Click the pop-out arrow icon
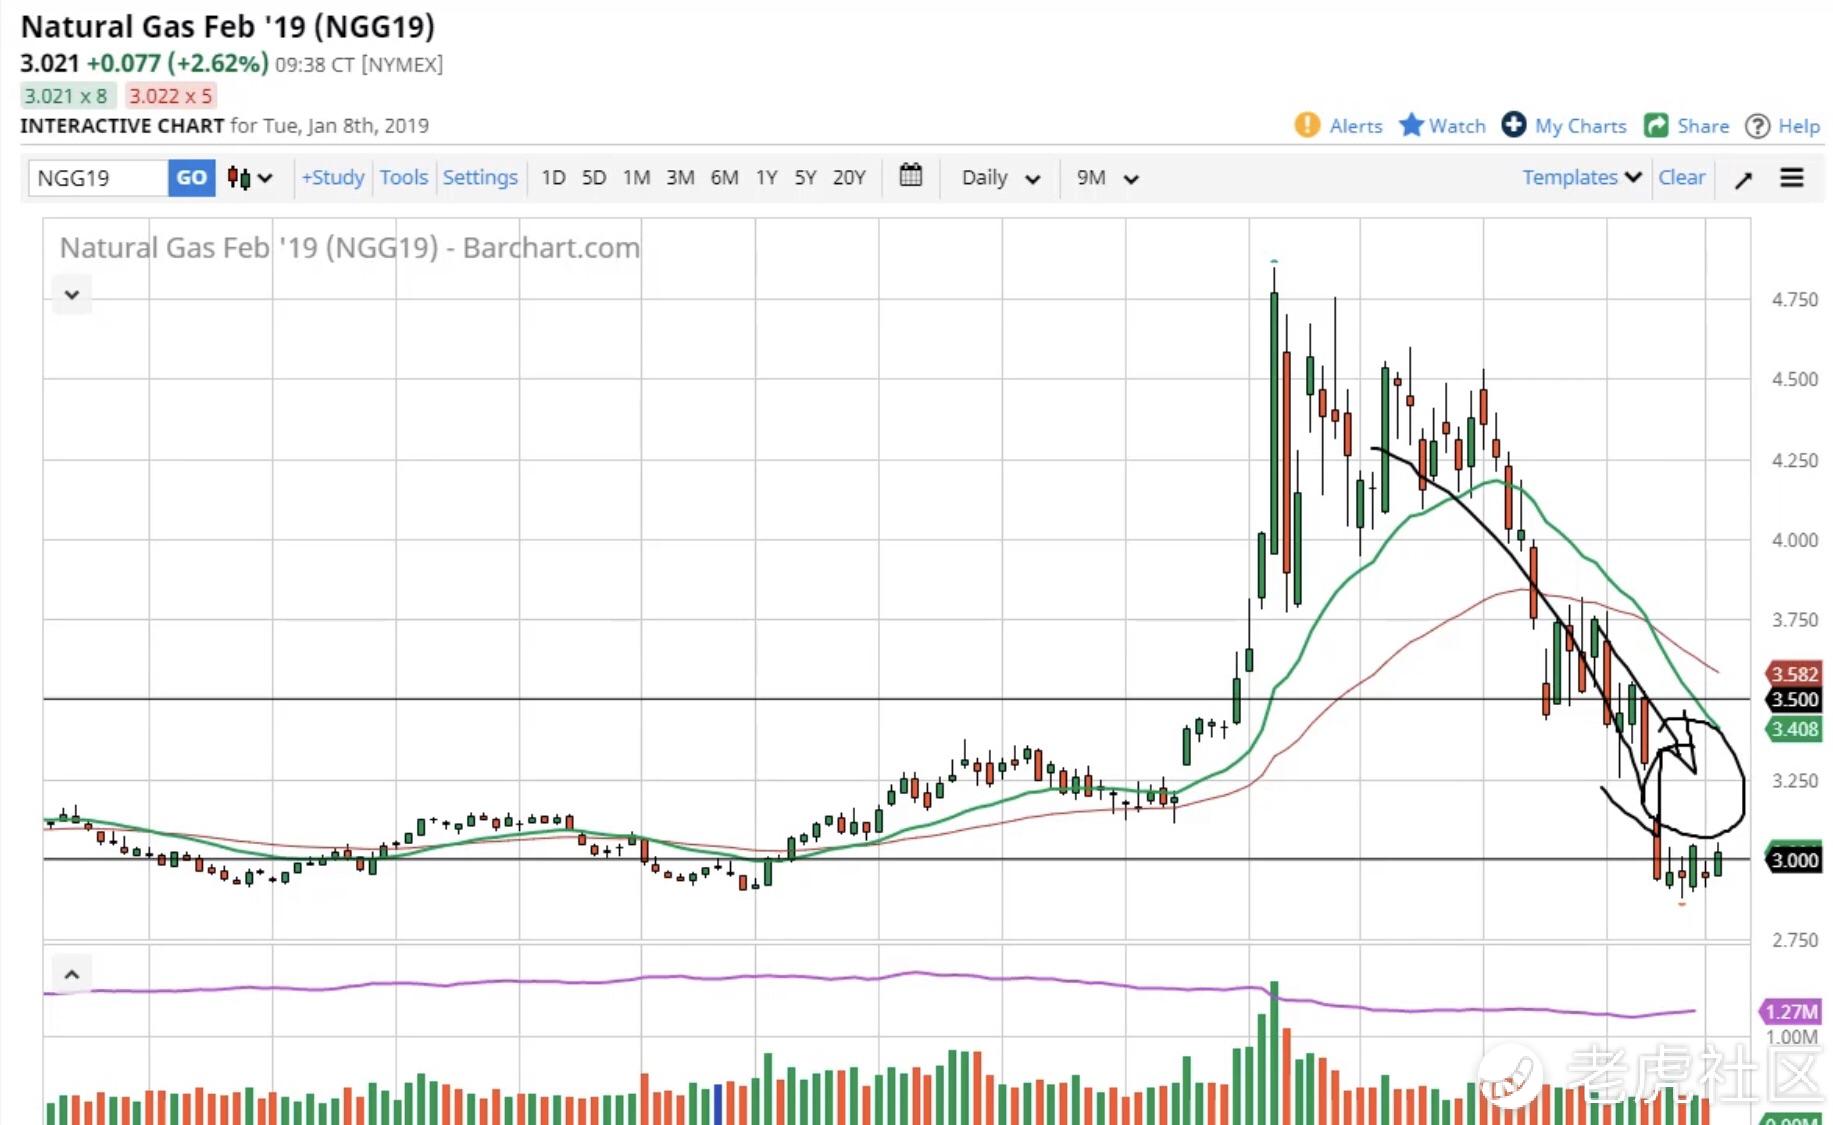 [x=1743, y=179]
